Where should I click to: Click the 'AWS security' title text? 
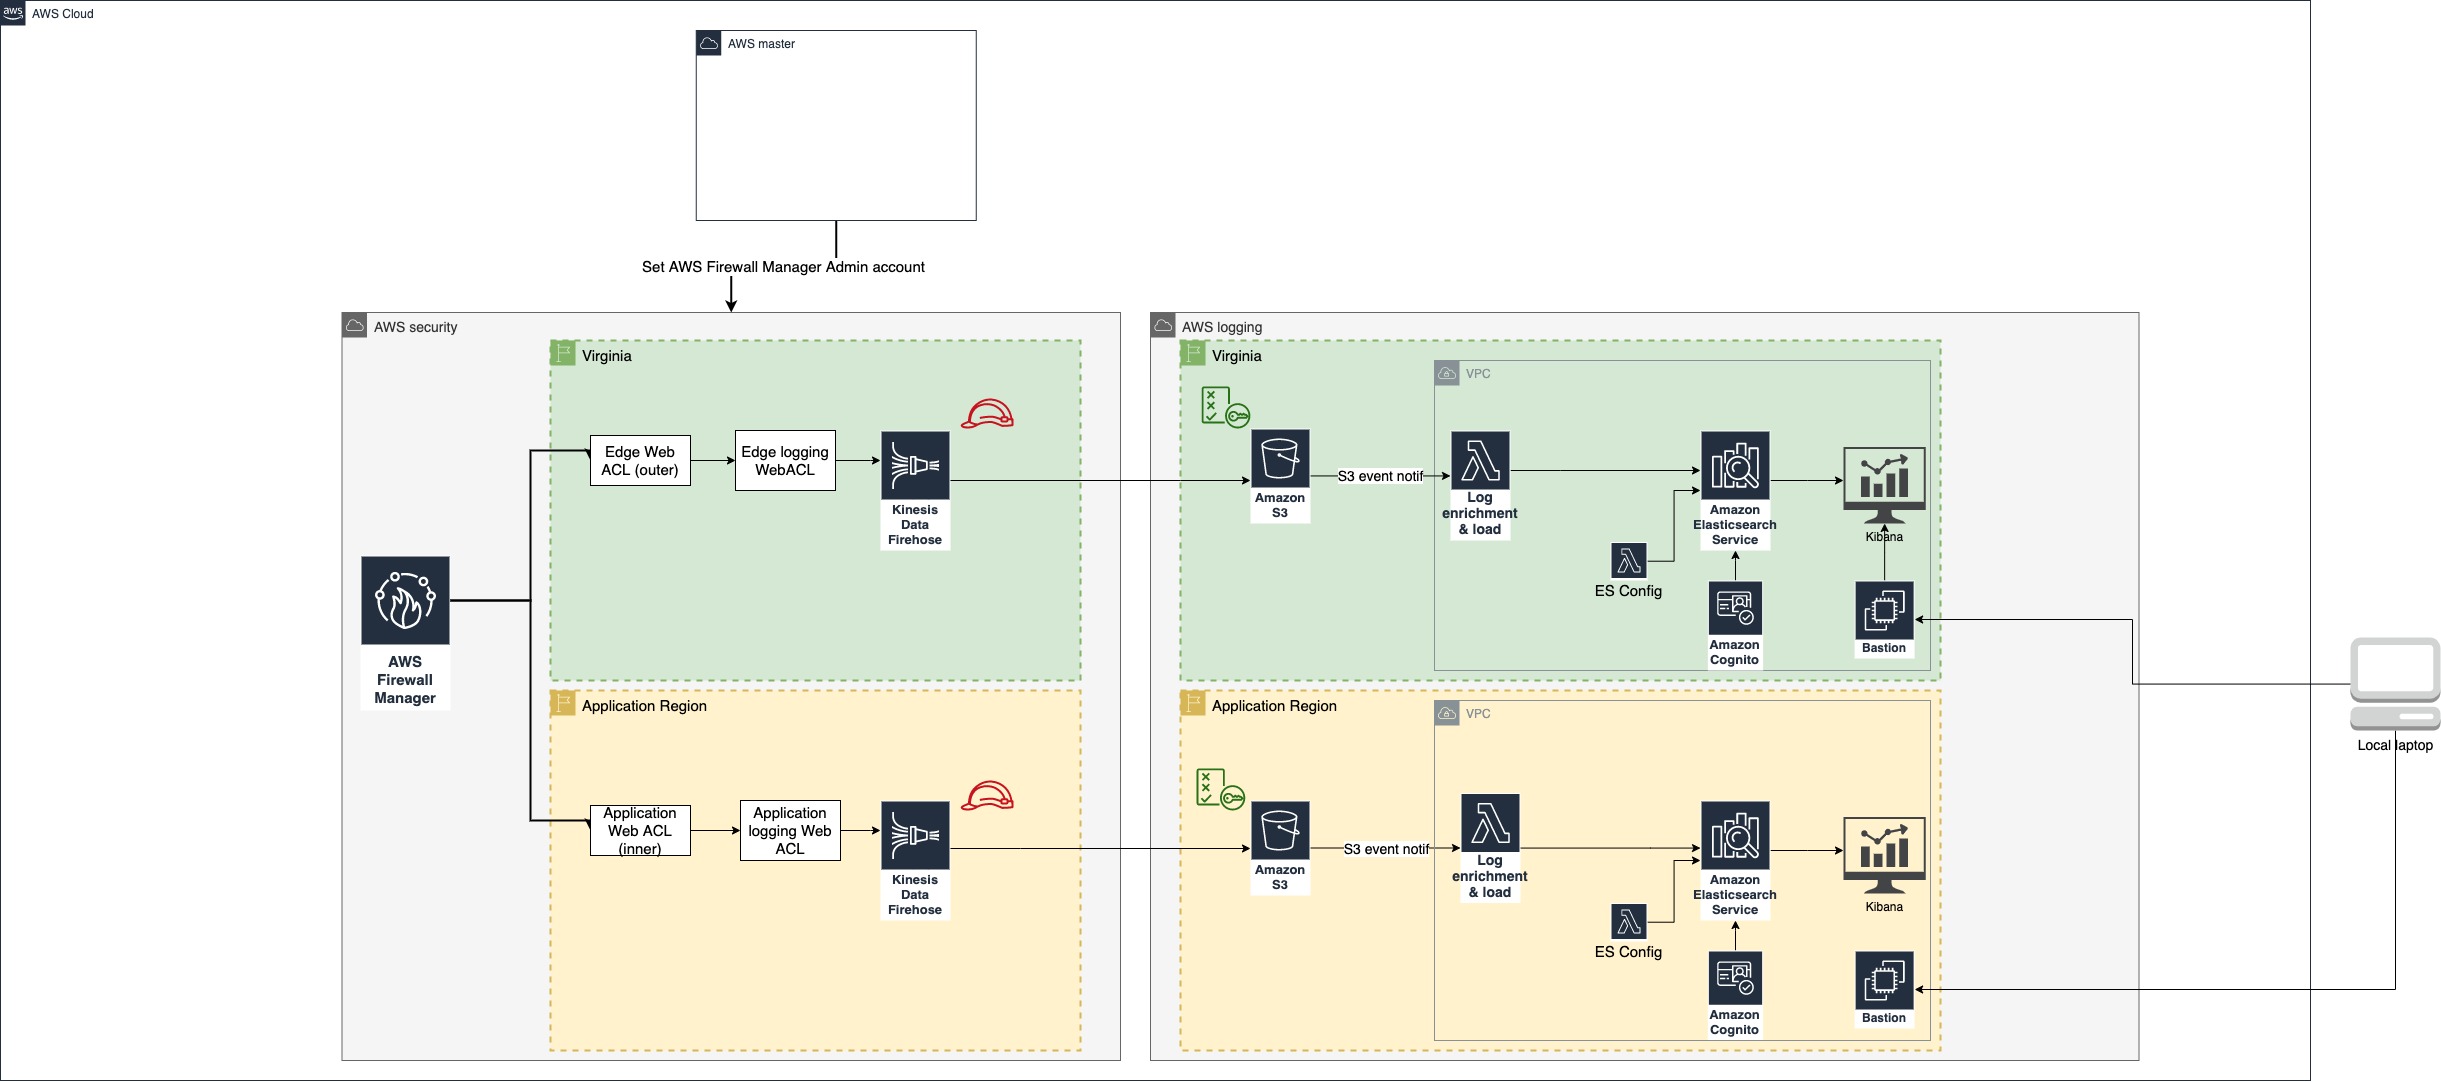(415, 327)
